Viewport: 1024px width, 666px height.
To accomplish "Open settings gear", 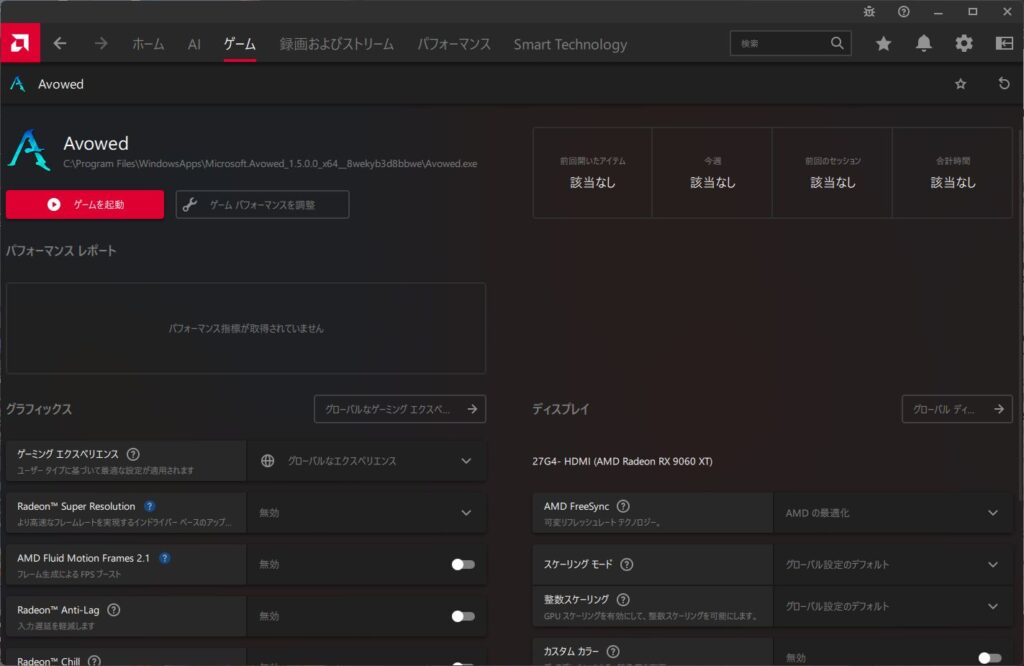I will [x=964, y=44].
